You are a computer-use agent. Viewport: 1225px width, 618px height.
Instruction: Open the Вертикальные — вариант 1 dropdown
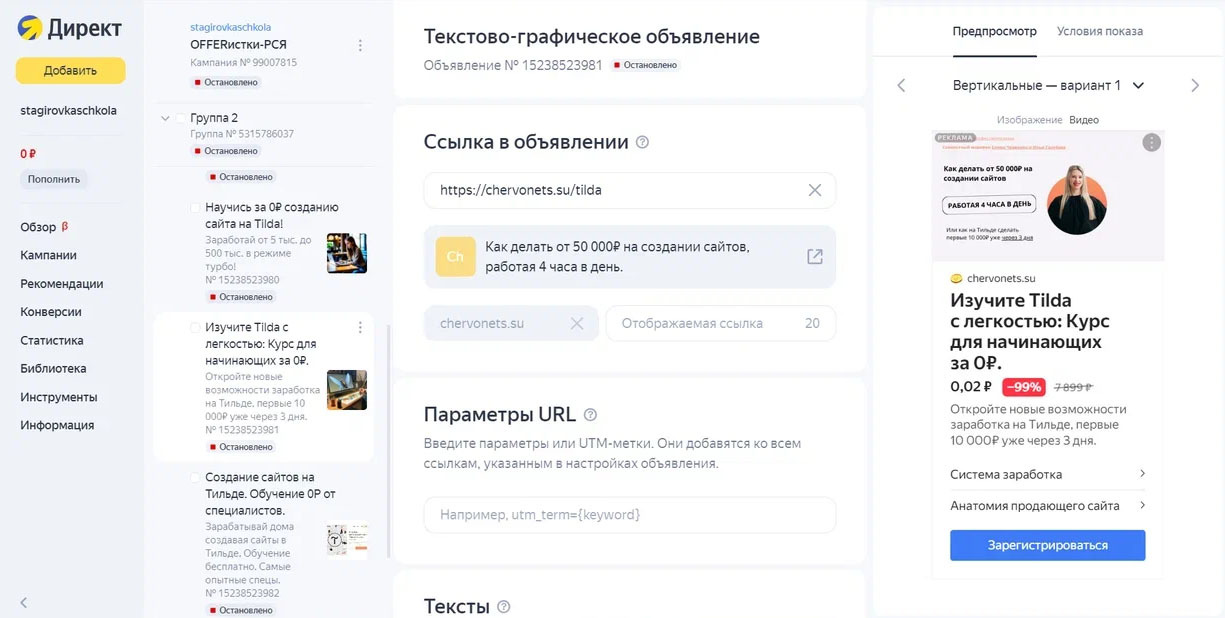click(x=1048, y=86)
